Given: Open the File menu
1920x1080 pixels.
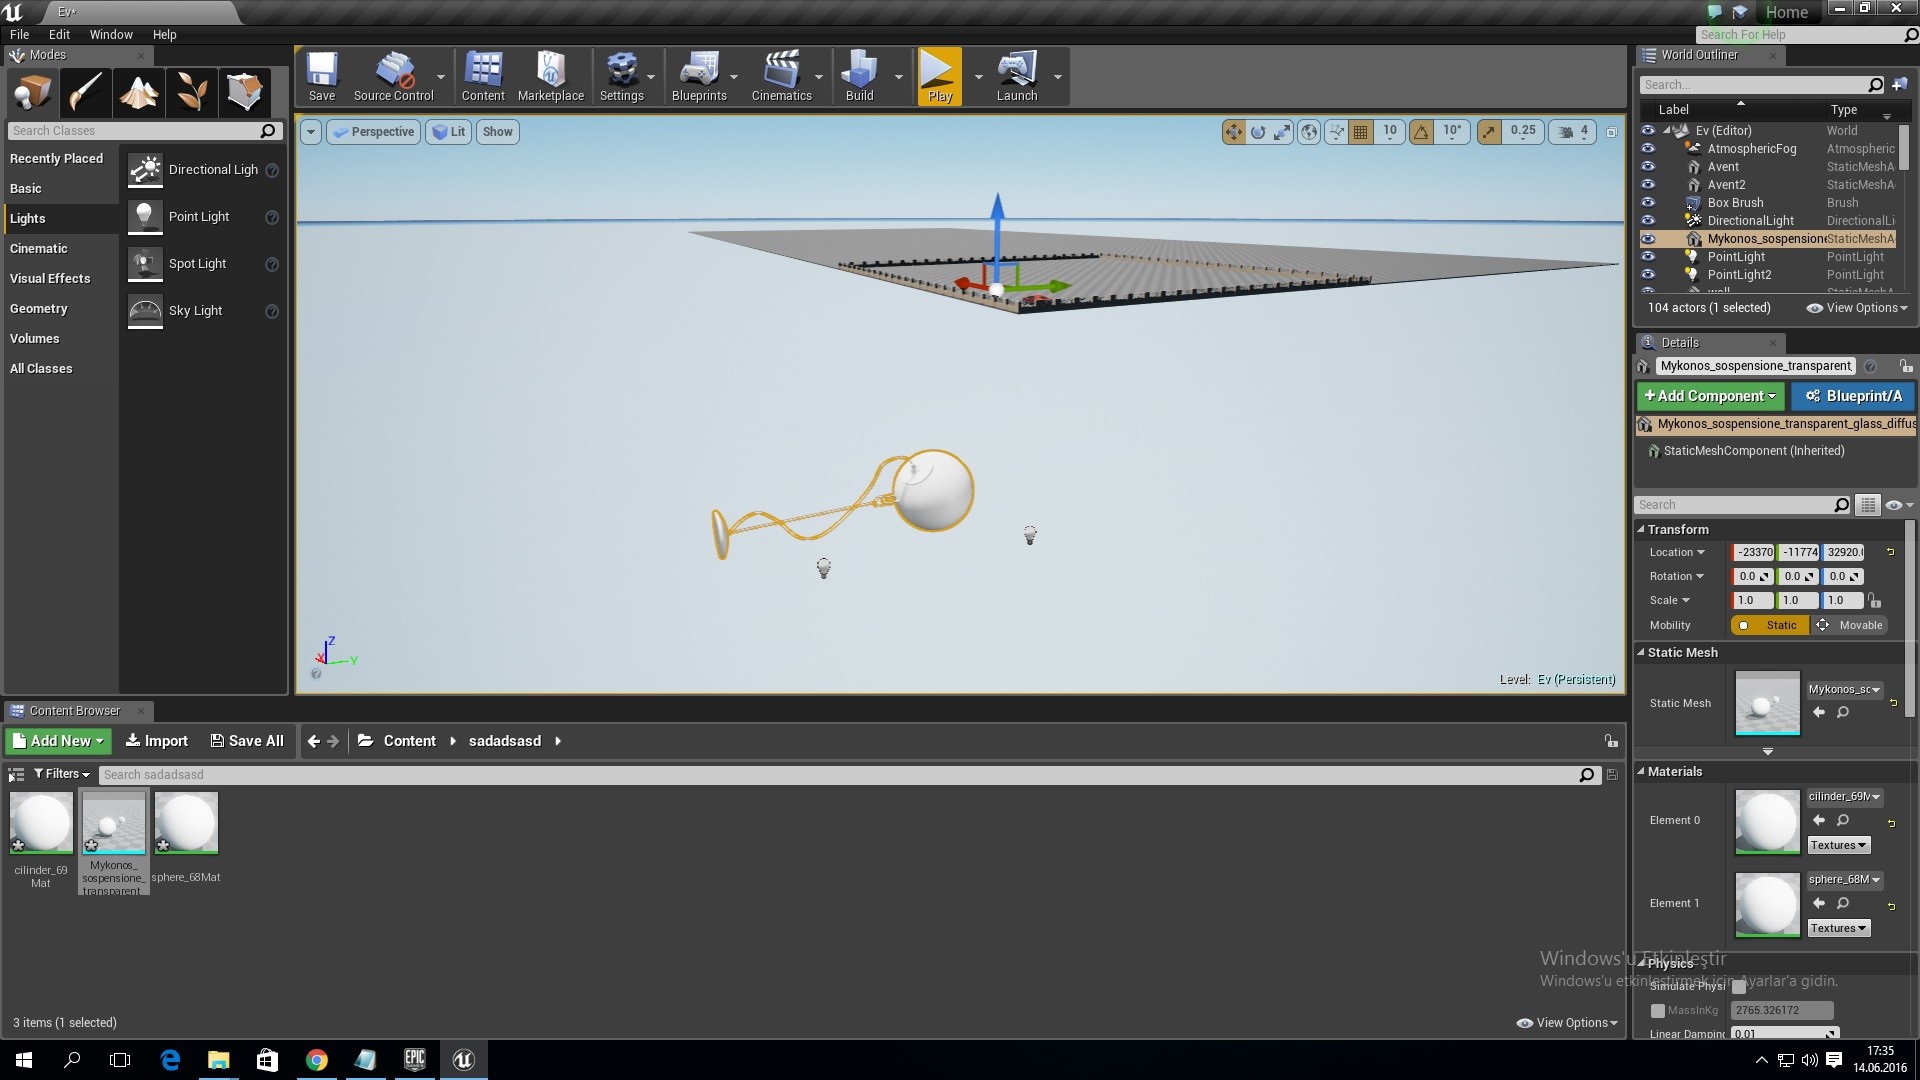Looking at the screenshot, I should pyautogui.click(x=19, y=34).
